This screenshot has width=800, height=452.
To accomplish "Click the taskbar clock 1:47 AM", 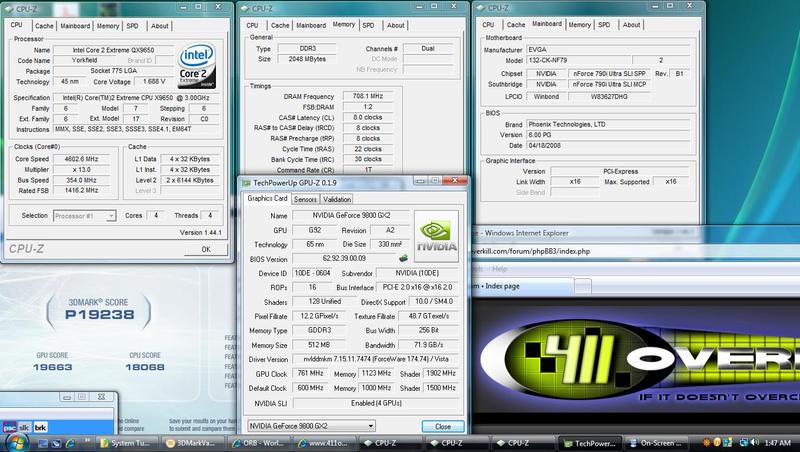I will (778, 443).
